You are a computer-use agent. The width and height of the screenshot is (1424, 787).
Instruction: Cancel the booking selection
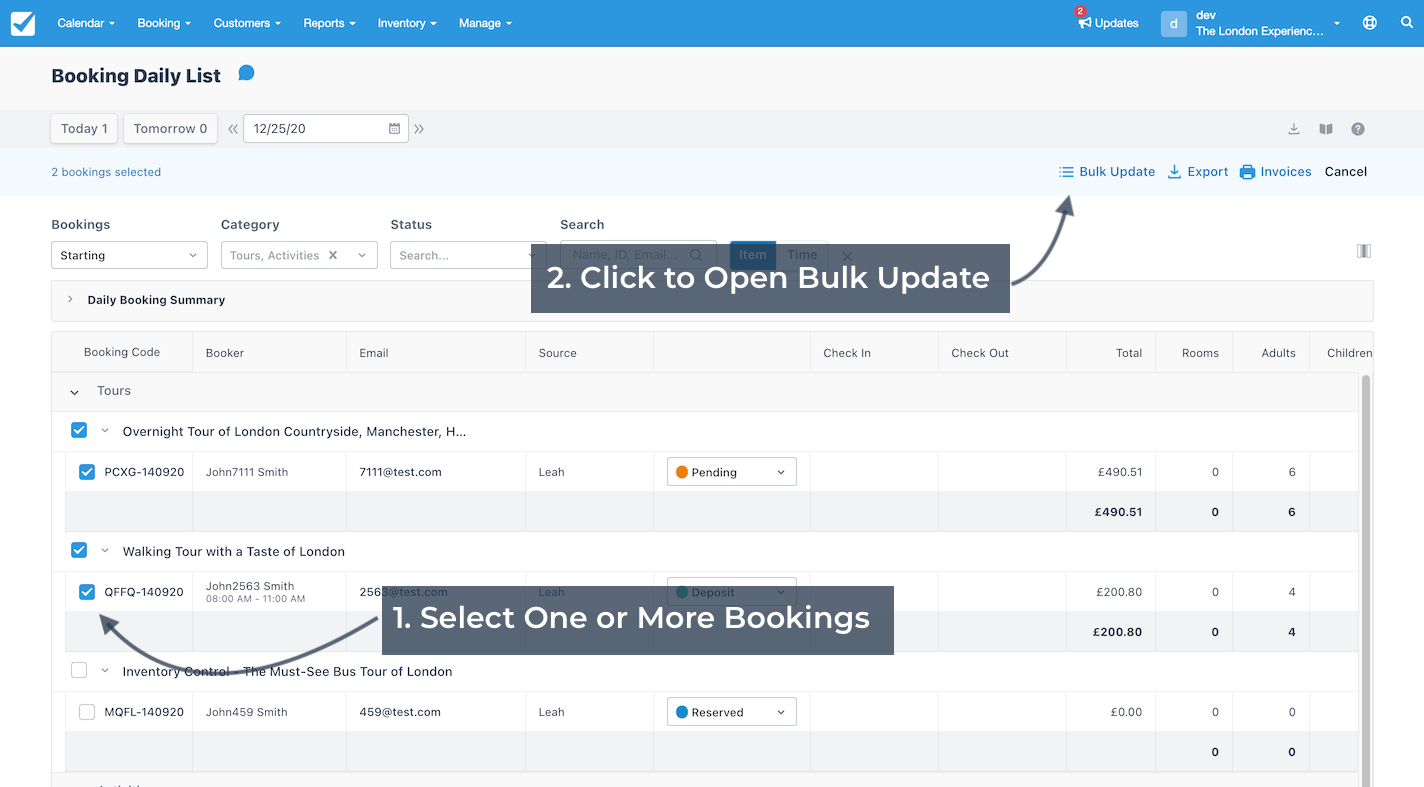(1346, 172)
